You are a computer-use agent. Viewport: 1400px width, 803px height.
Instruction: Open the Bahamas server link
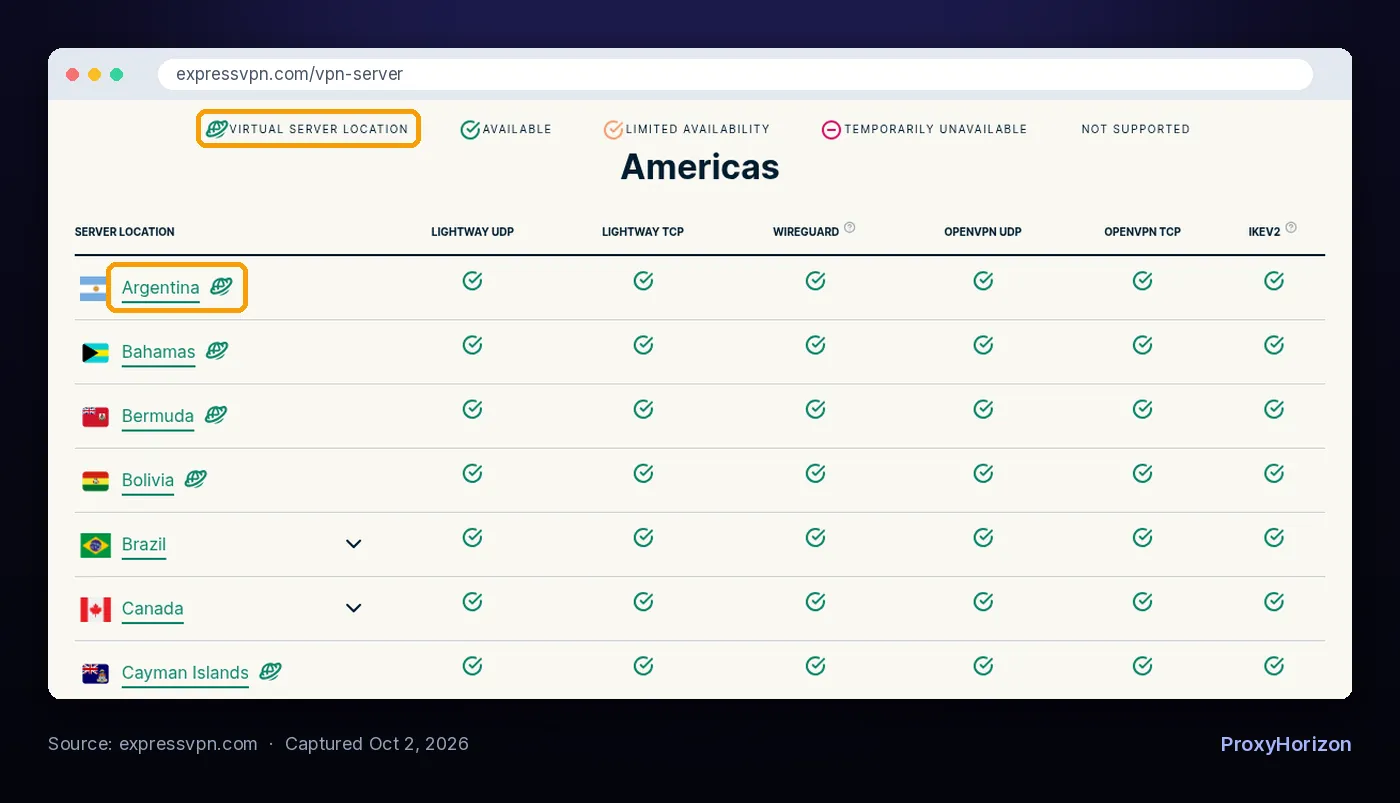[158, 352]
